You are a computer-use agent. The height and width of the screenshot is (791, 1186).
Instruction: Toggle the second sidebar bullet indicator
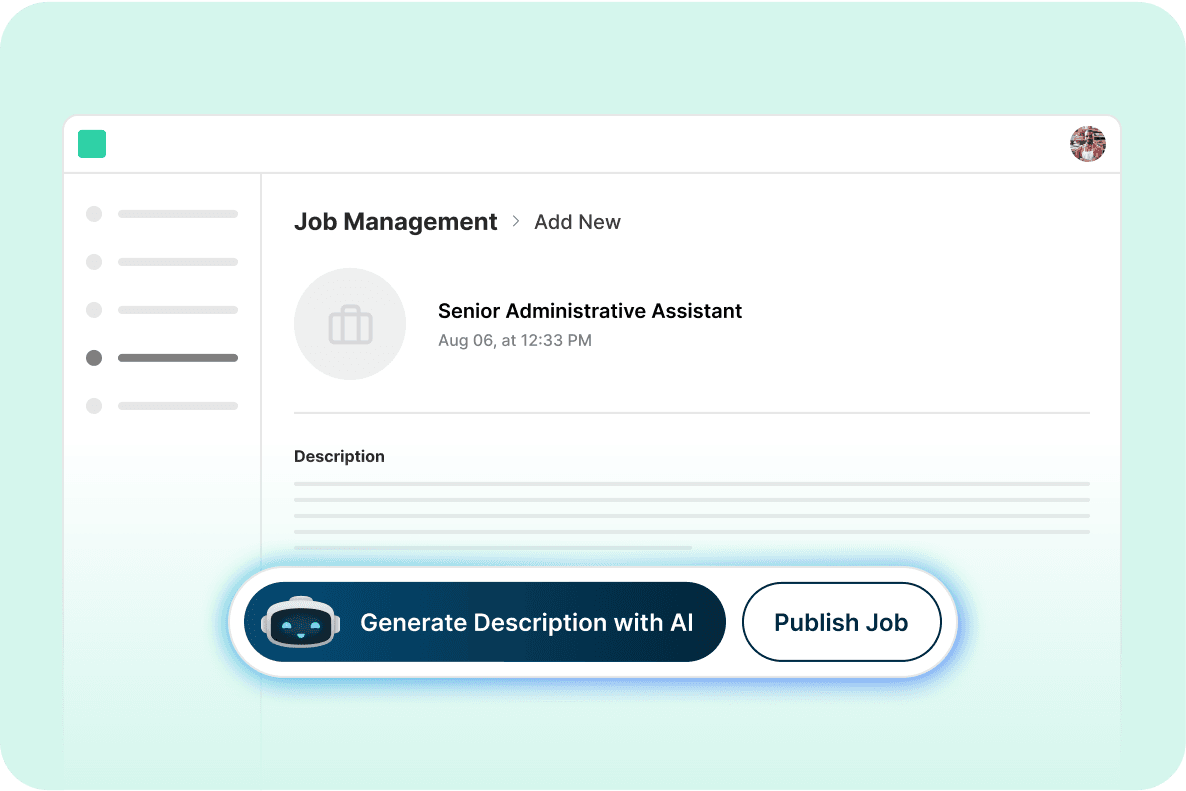pos(94,262)
